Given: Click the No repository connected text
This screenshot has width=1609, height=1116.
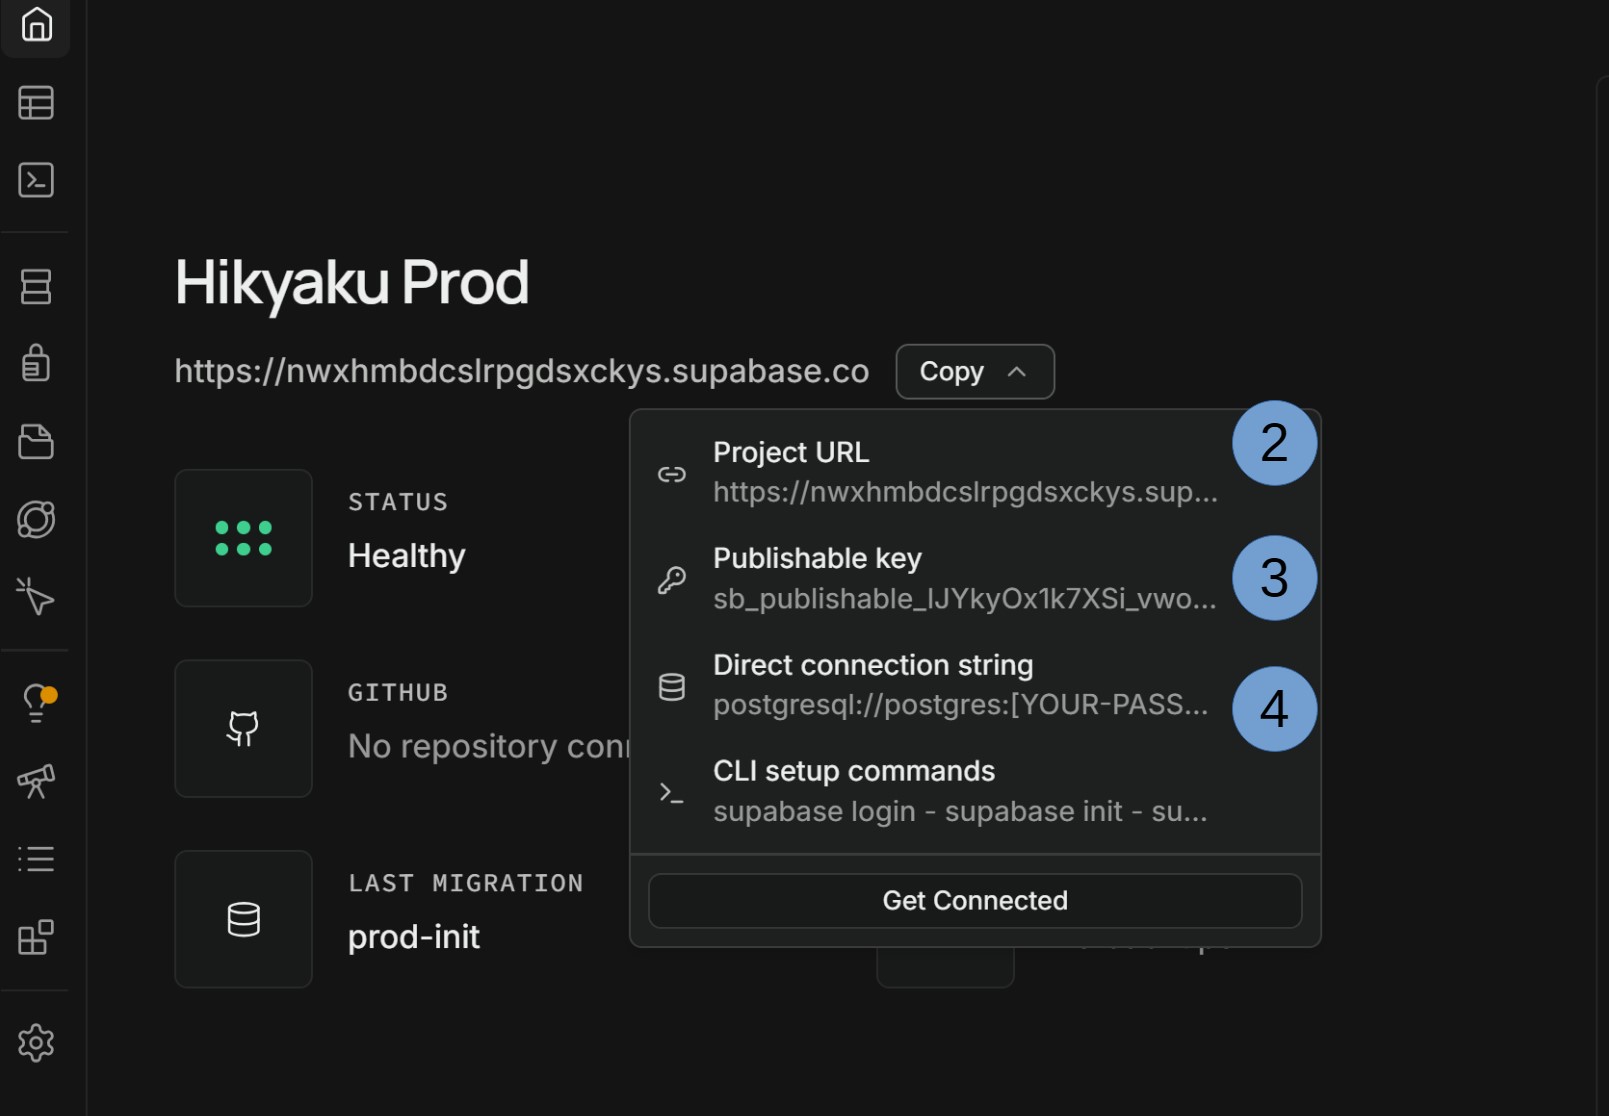Looking at the screenshot, I should pos(489,746).
